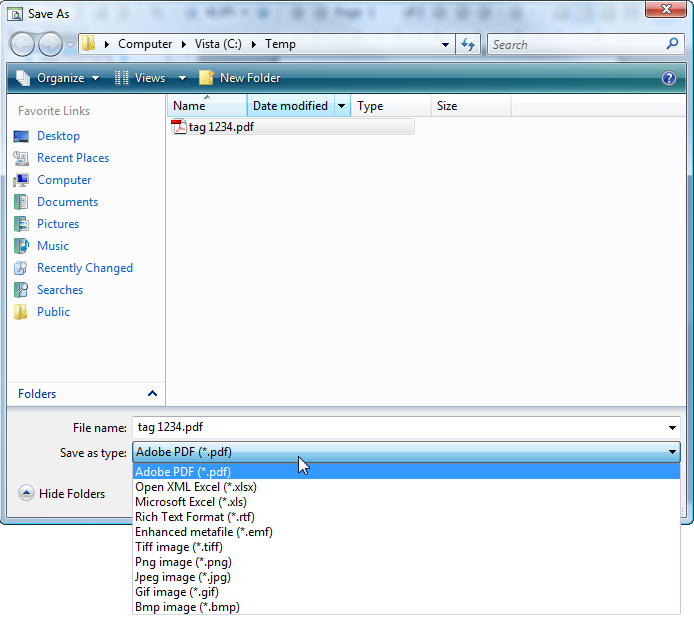Viewport: 694px width, 633px height.
Task: Open the Computer favorite link
Action: [x=64, y=180]
